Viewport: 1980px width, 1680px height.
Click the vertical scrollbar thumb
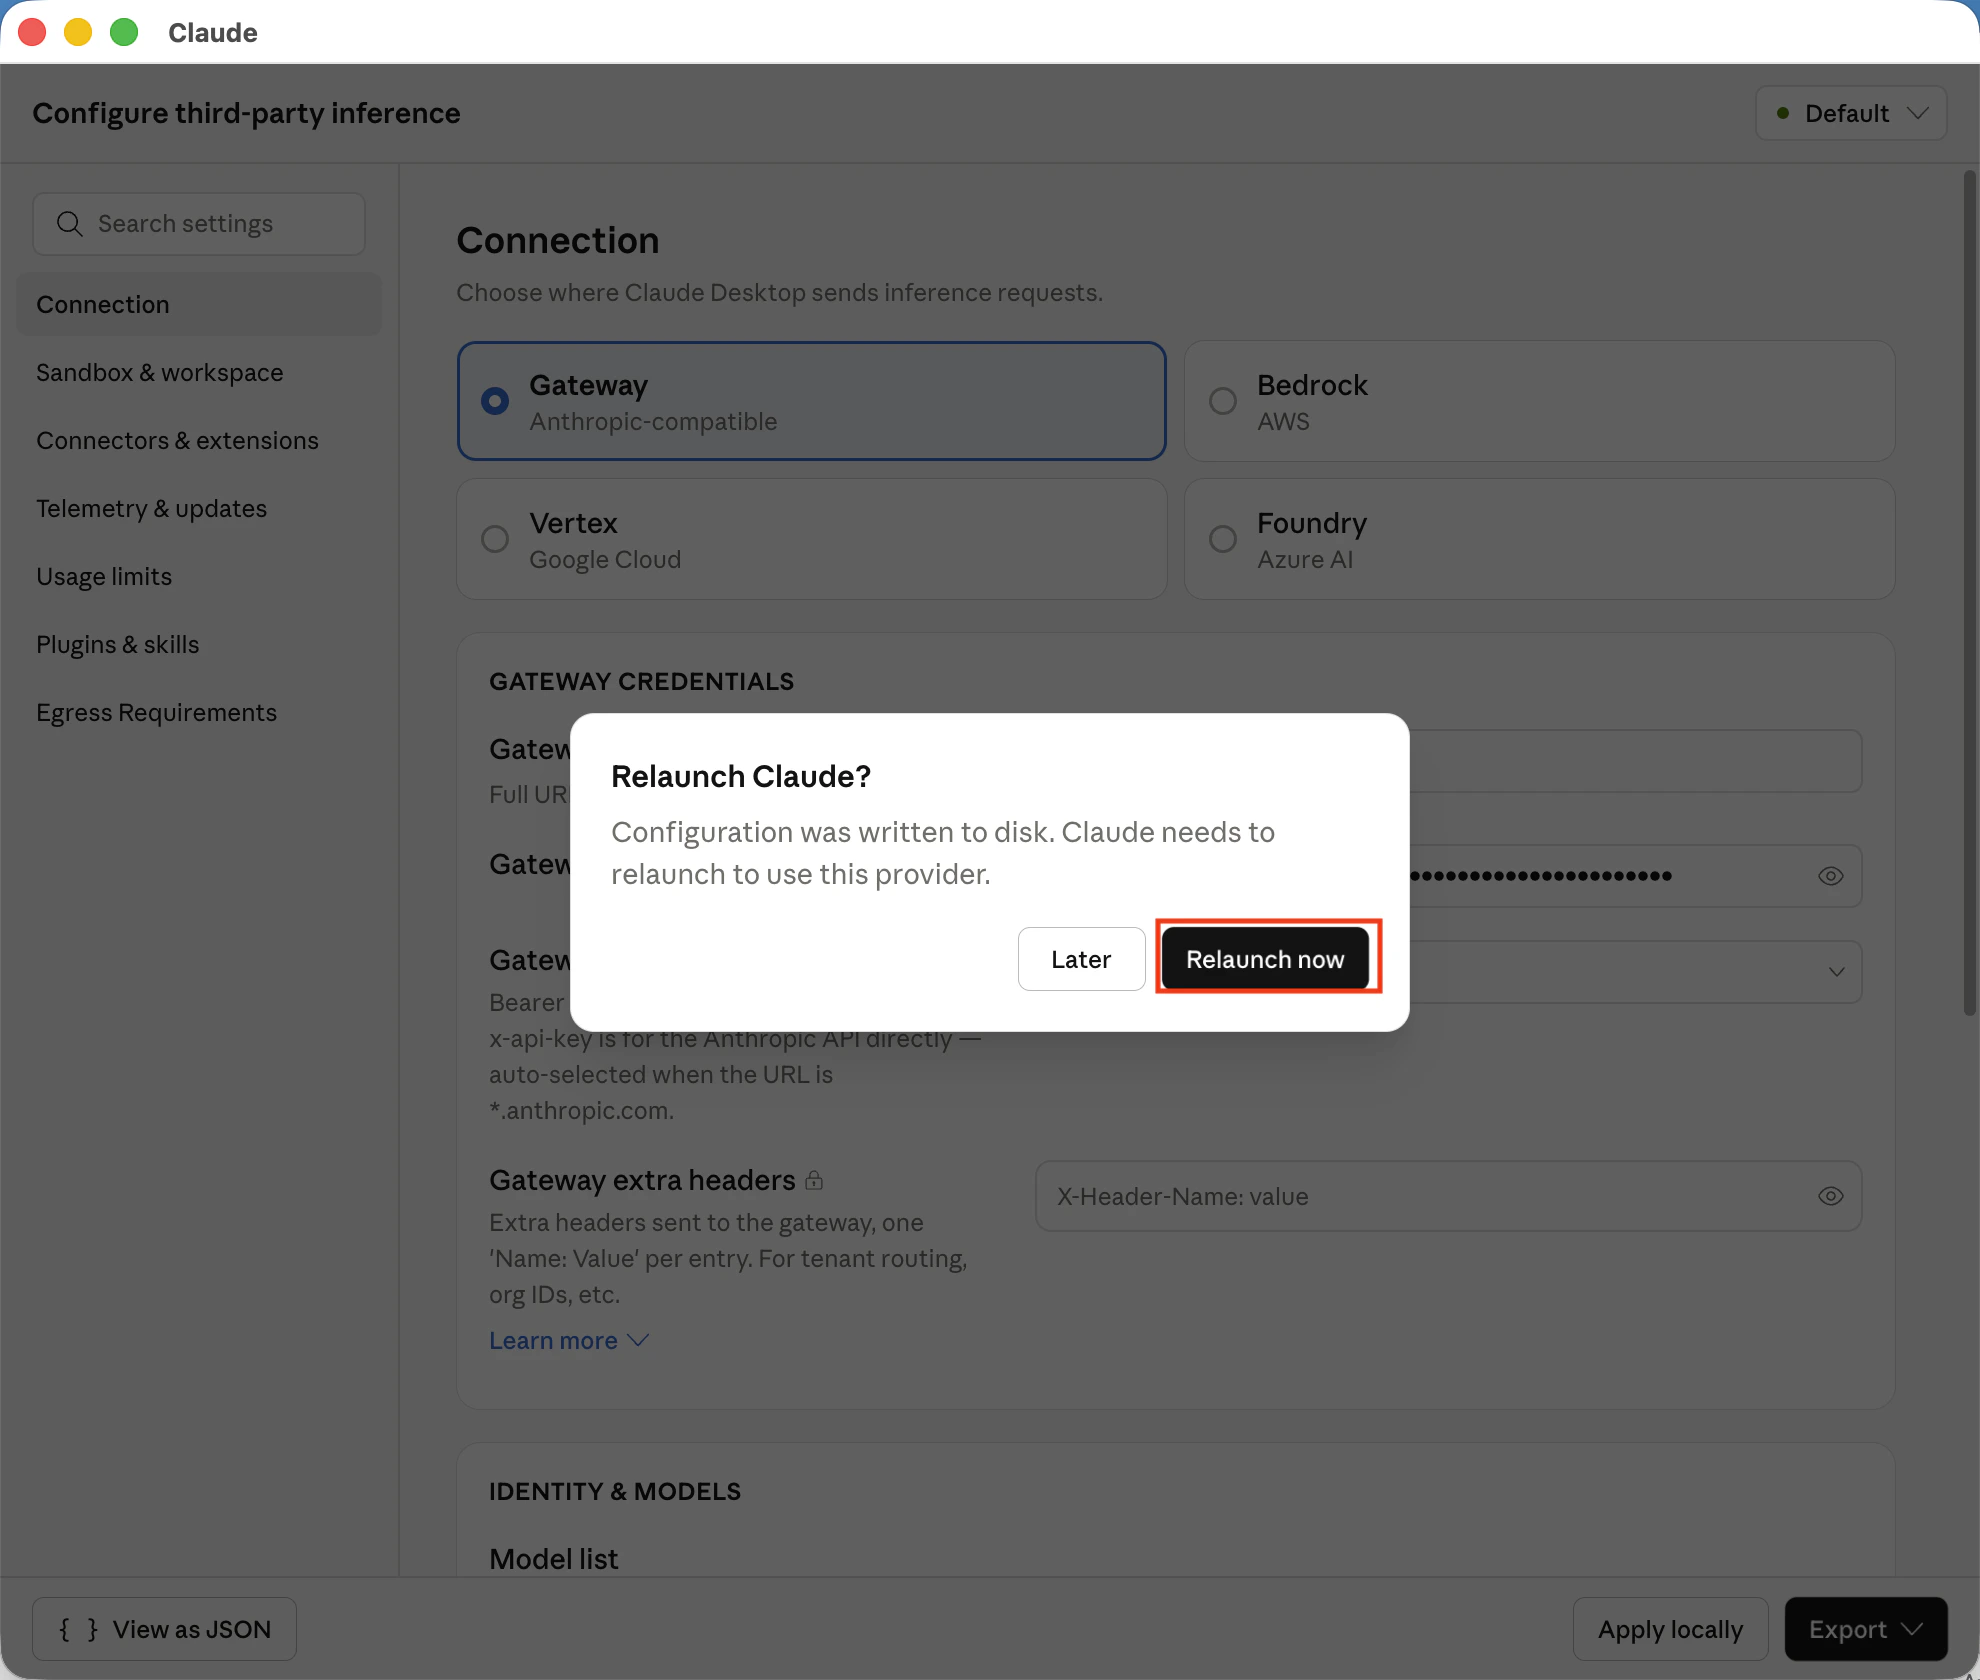(x=1969, y=592)
